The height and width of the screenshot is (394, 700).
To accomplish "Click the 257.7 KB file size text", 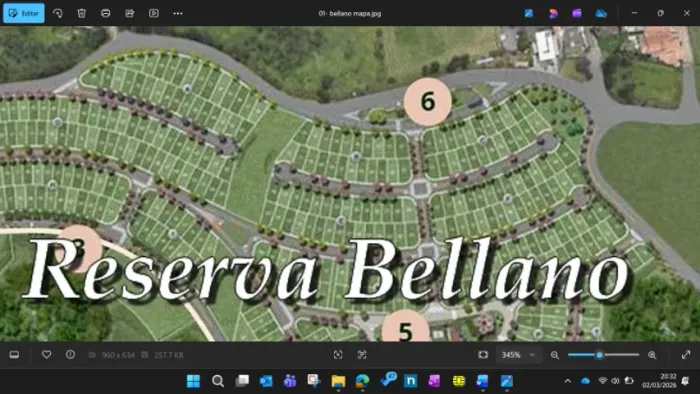I will click(168, 355).
